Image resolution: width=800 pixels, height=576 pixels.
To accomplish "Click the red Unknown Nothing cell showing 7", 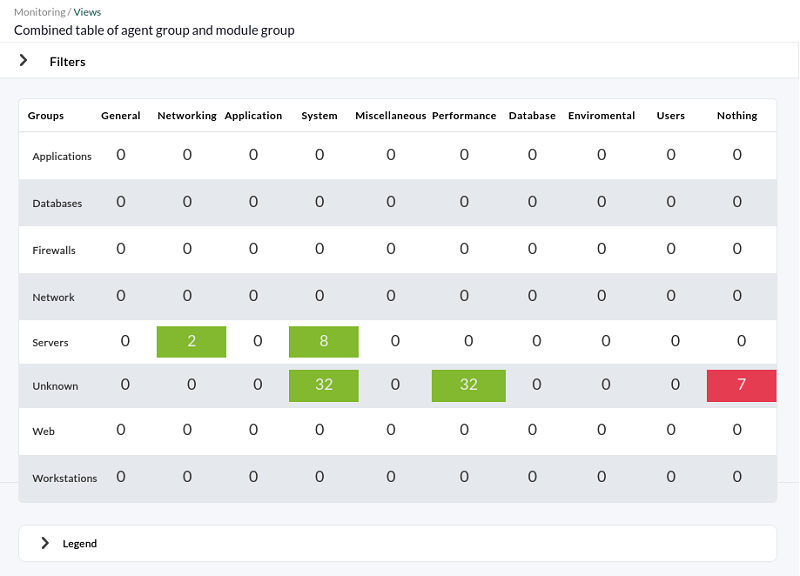I will click(741, 386).
